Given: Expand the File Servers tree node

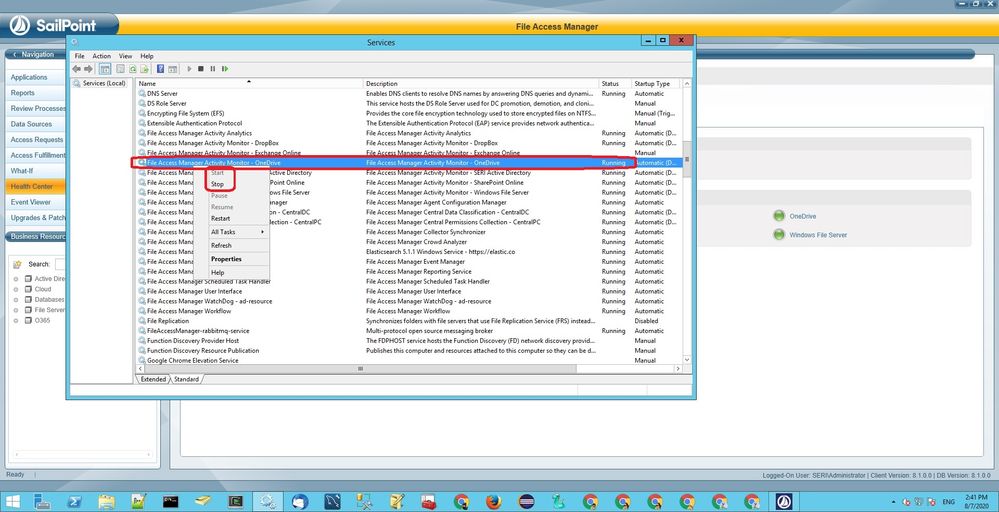Looking at the screenshot, I should pyautogui.click(x=16, y=310).
